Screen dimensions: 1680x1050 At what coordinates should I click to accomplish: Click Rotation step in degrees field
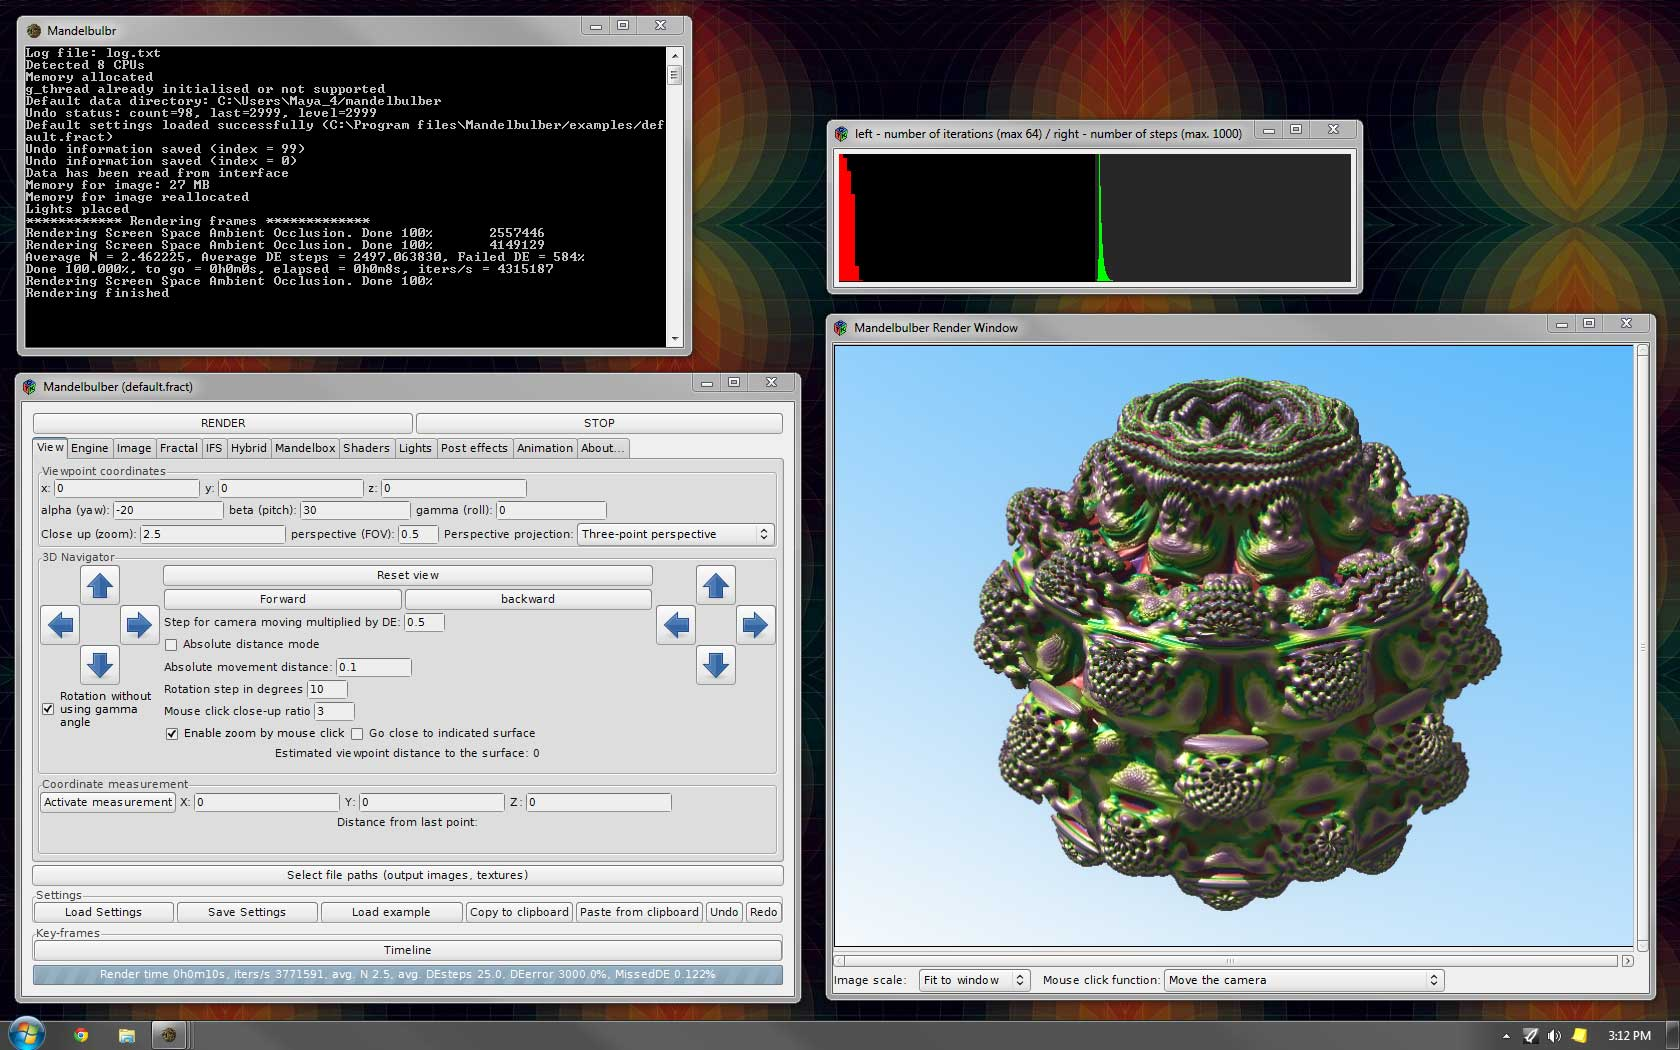[327, 689]
